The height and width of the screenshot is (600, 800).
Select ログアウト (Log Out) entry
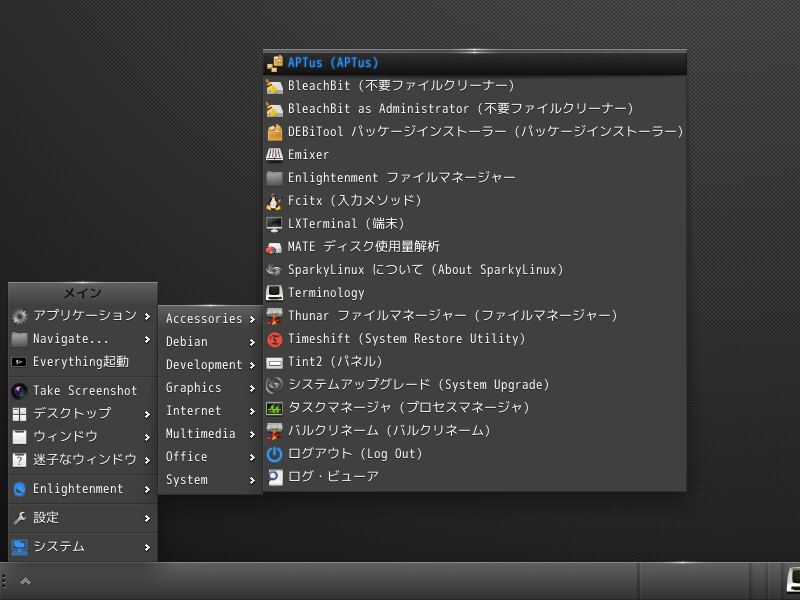click(x=474, y=454)
